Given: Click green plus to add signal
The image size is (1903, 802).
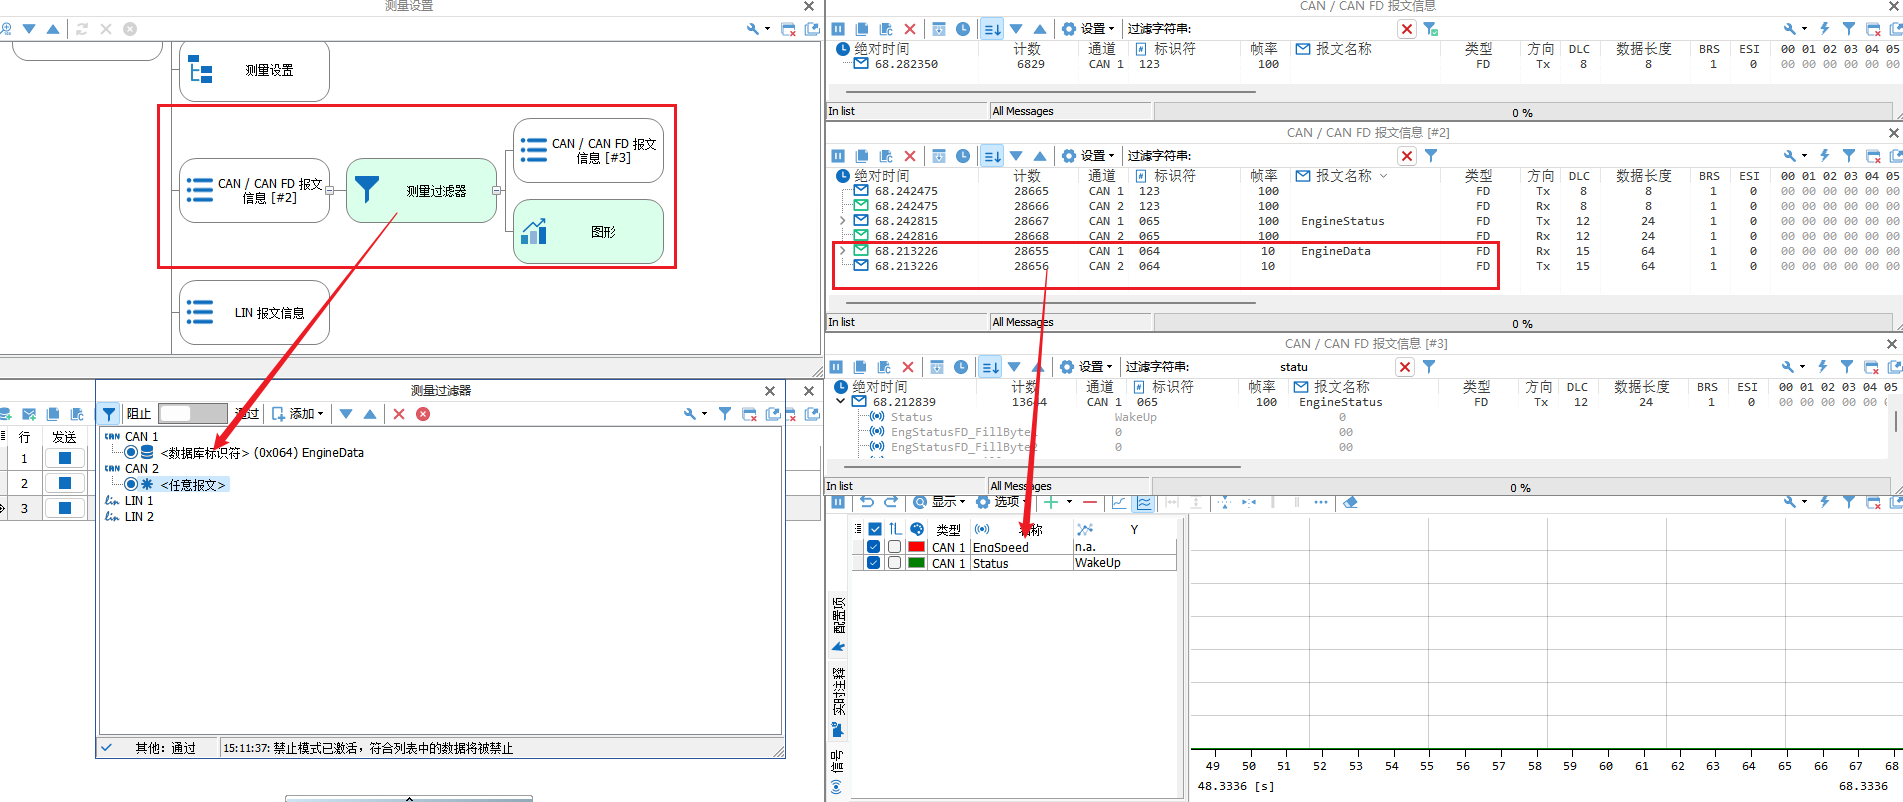Looking at the screenshot, I should coord(1051,502).
